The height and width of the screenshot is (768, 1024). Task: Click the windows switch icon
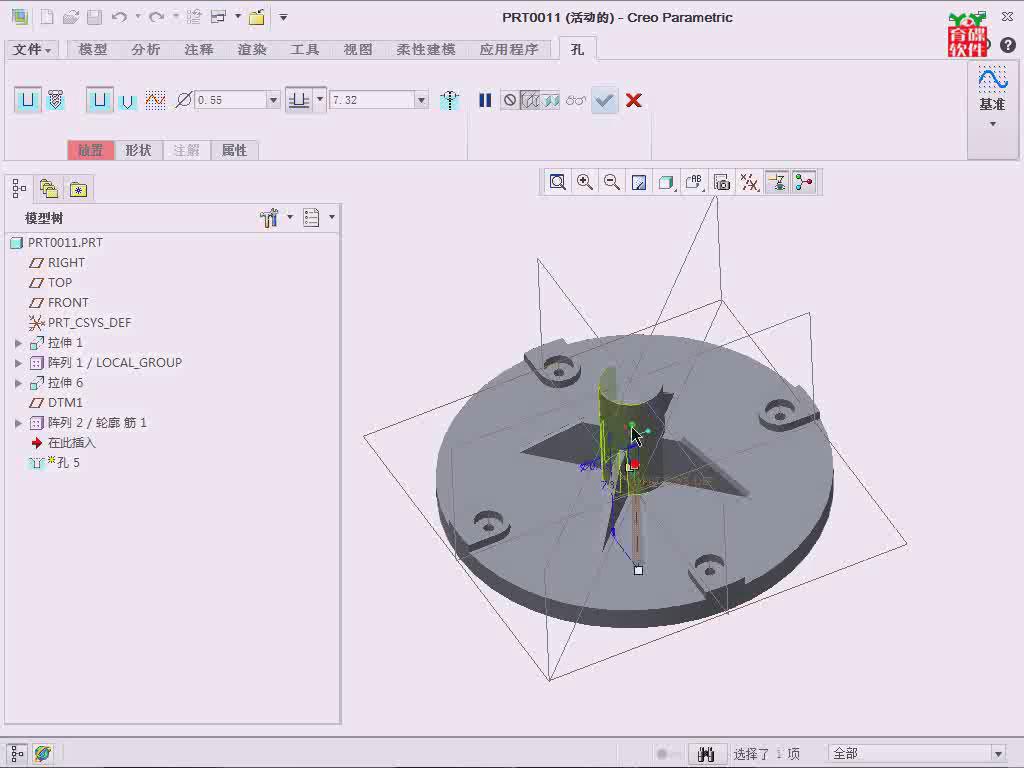pyautogui.click(x=219, y=17)
